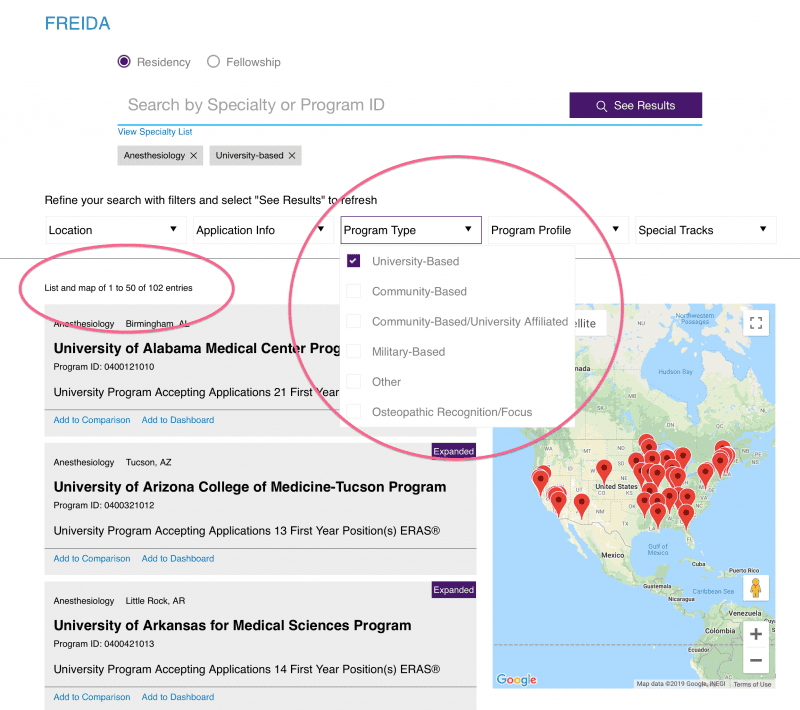Add University of Arizona program to comparison

tap(92, 559)
